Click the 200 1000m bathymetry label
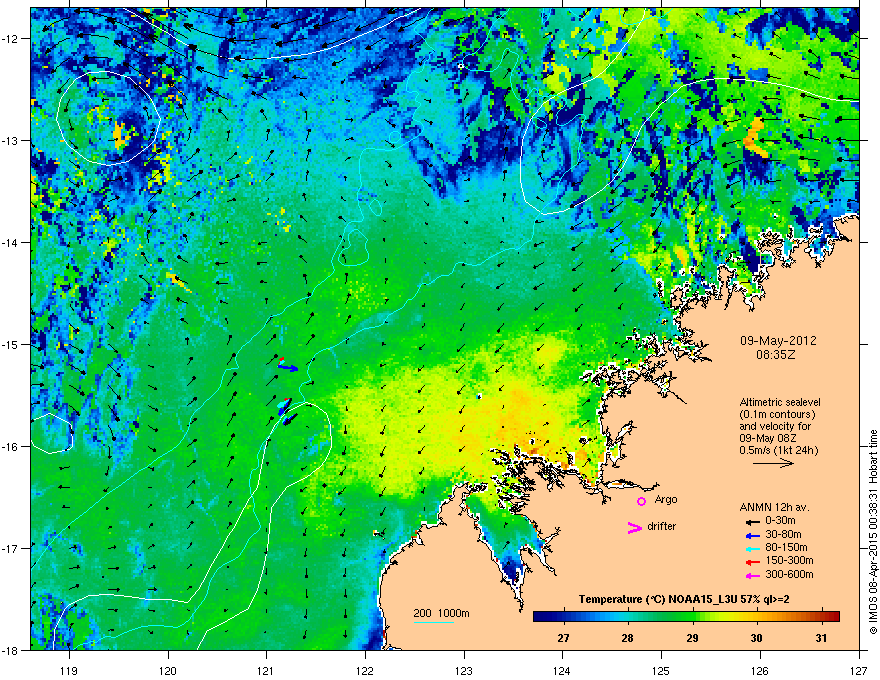The width and height of the screenshot is (880, 680). (441, 613)
